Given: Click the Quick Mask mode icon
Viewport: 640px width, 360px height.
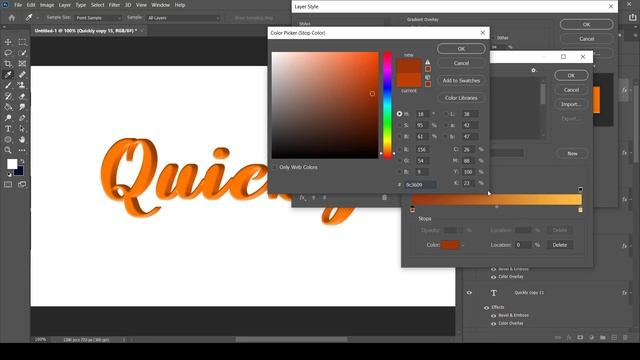Looking at the screenshot, I should click(8, 184).
